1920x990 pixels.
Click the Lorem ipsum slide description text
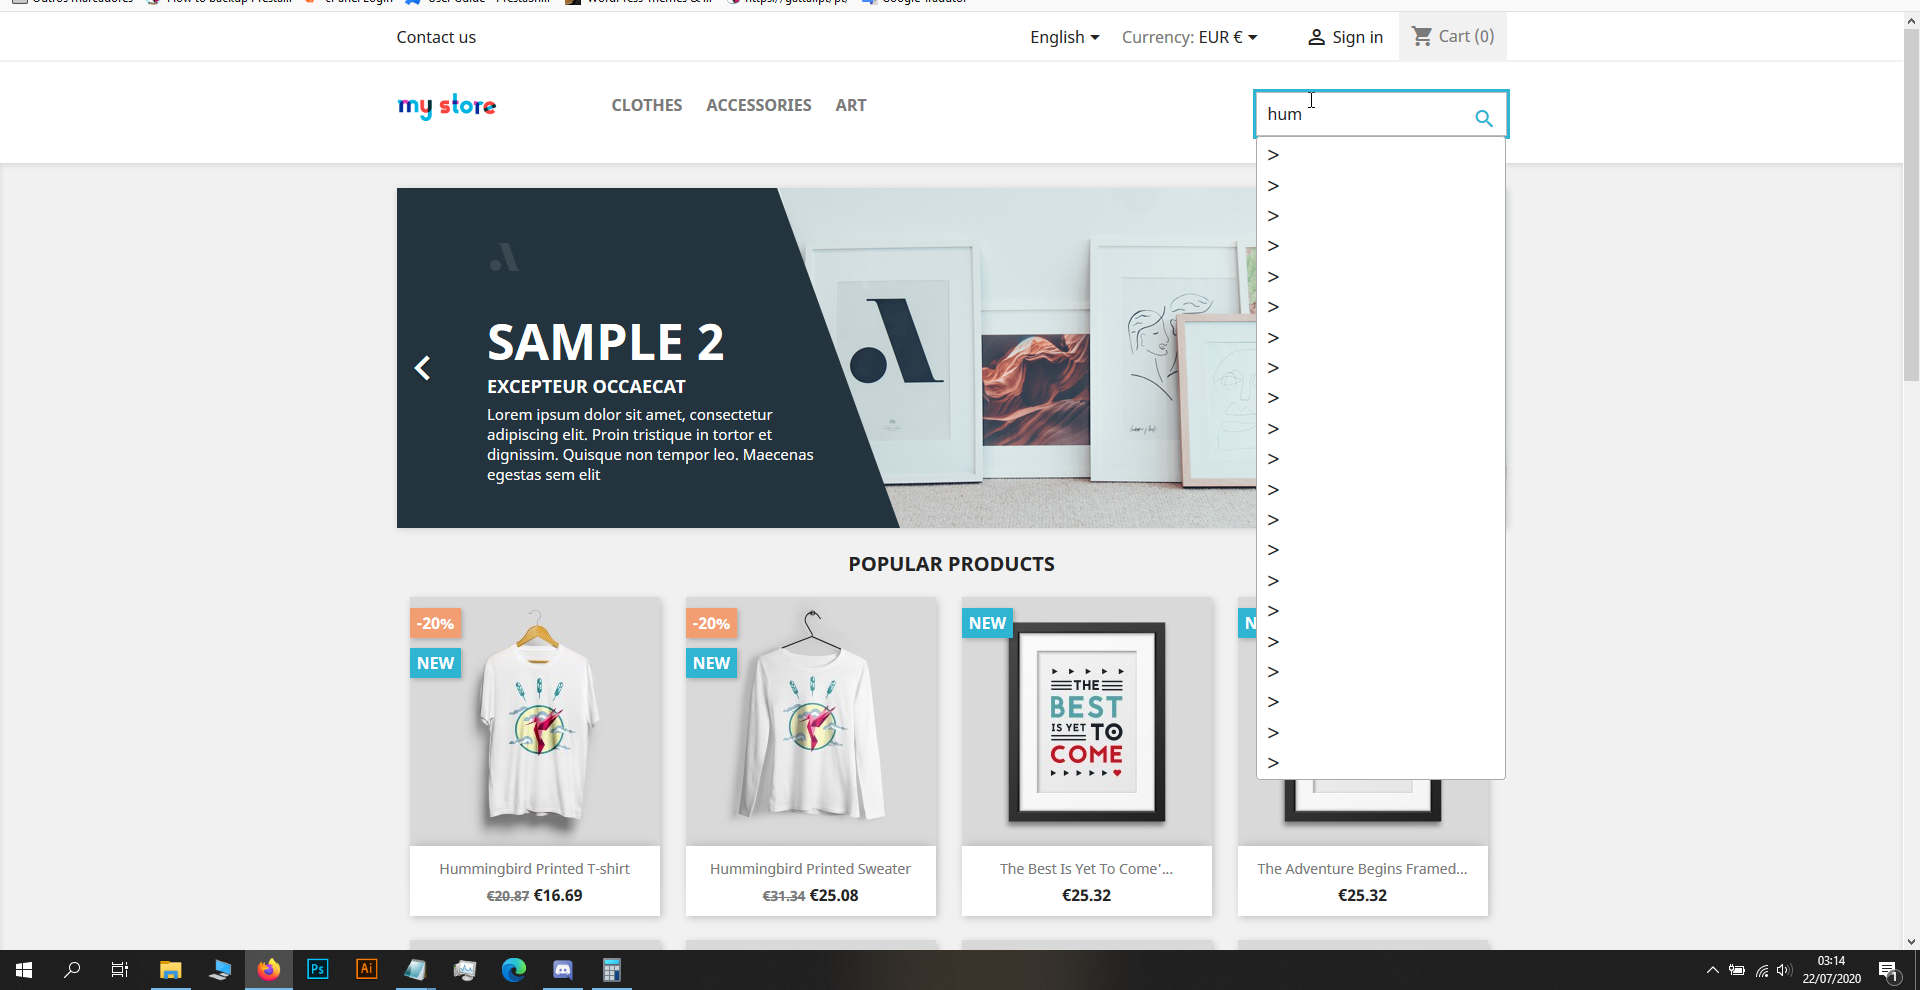[x=651, y=445]
